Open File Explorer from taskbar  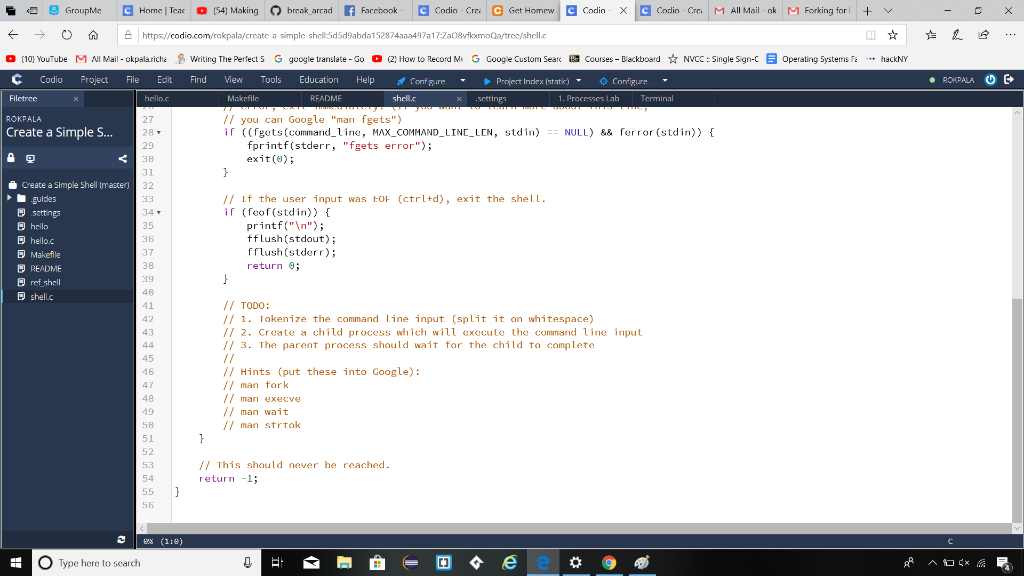[344, 562]
